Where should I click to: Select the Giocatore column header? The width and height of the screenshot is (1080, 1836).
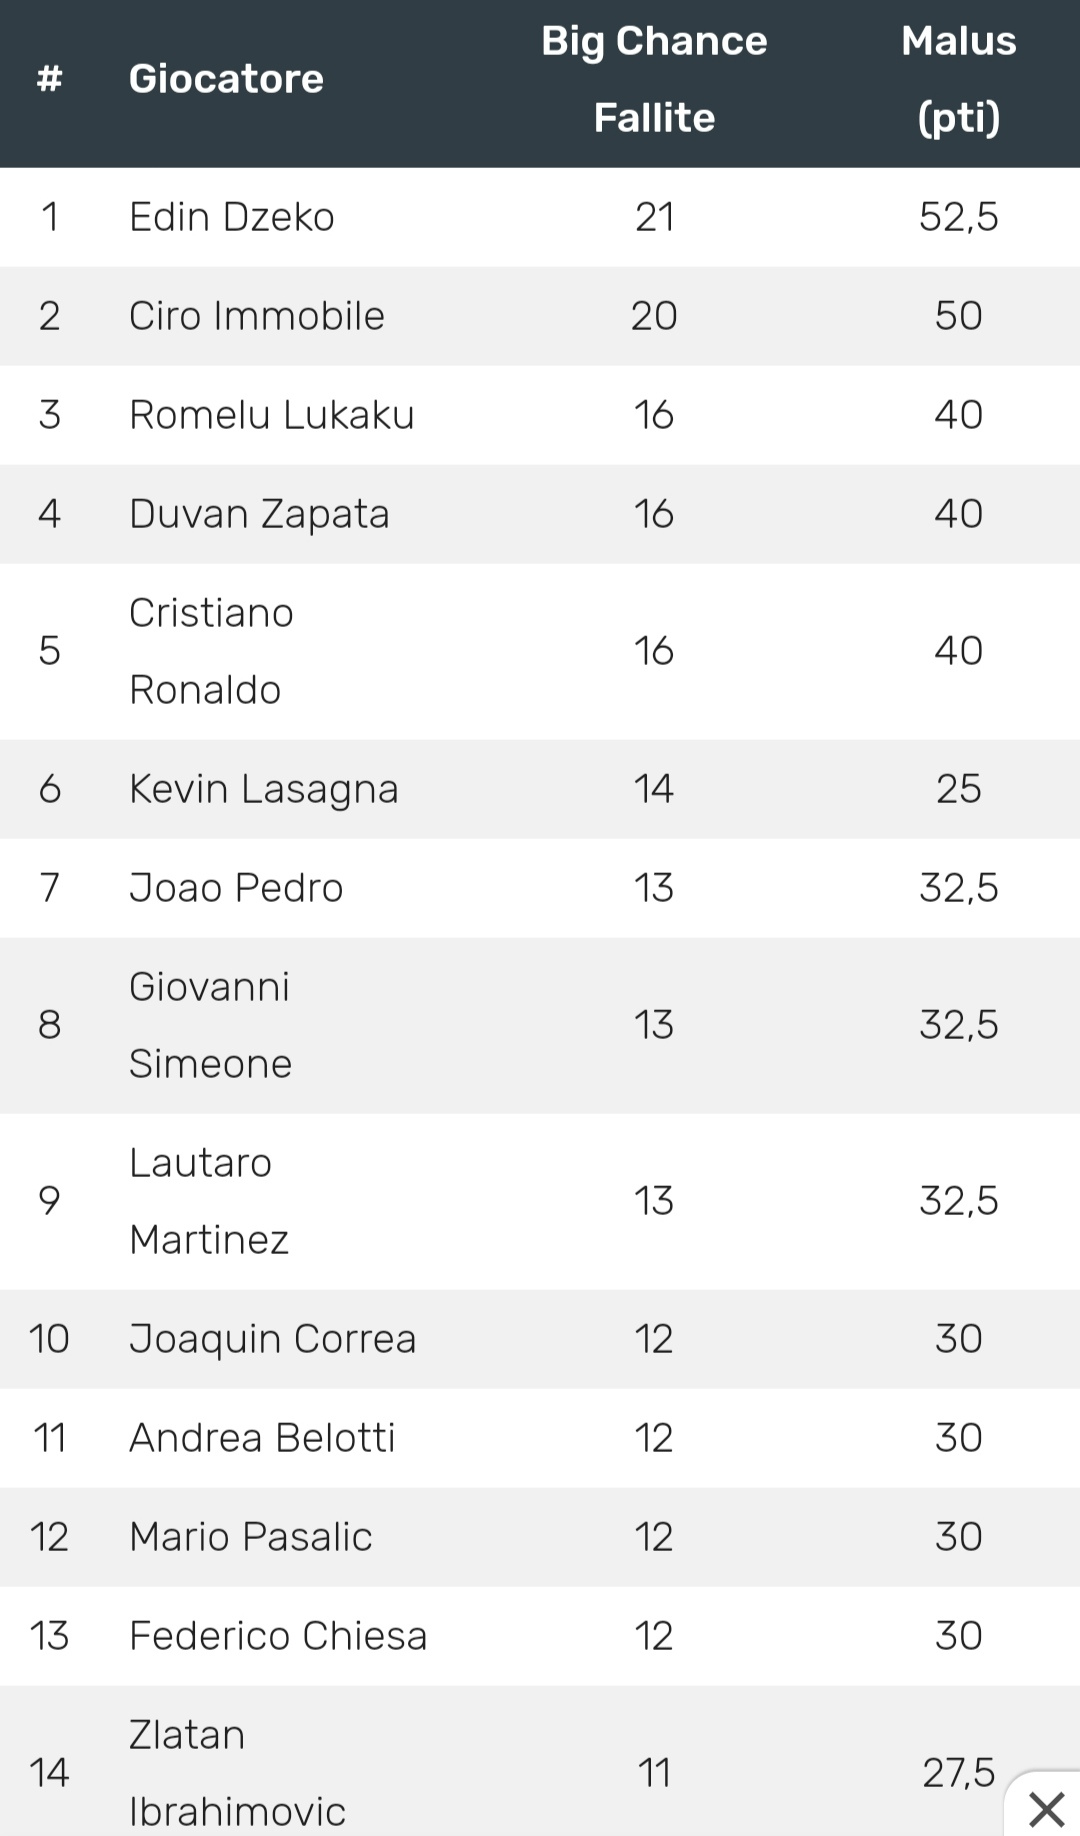tap(226, 79)
